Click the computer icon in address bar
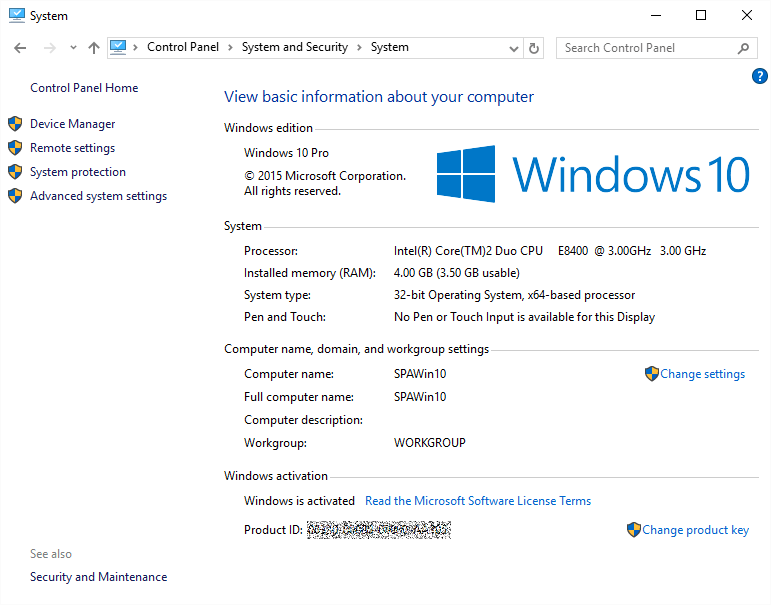771x605 pixels. [118, 47]
